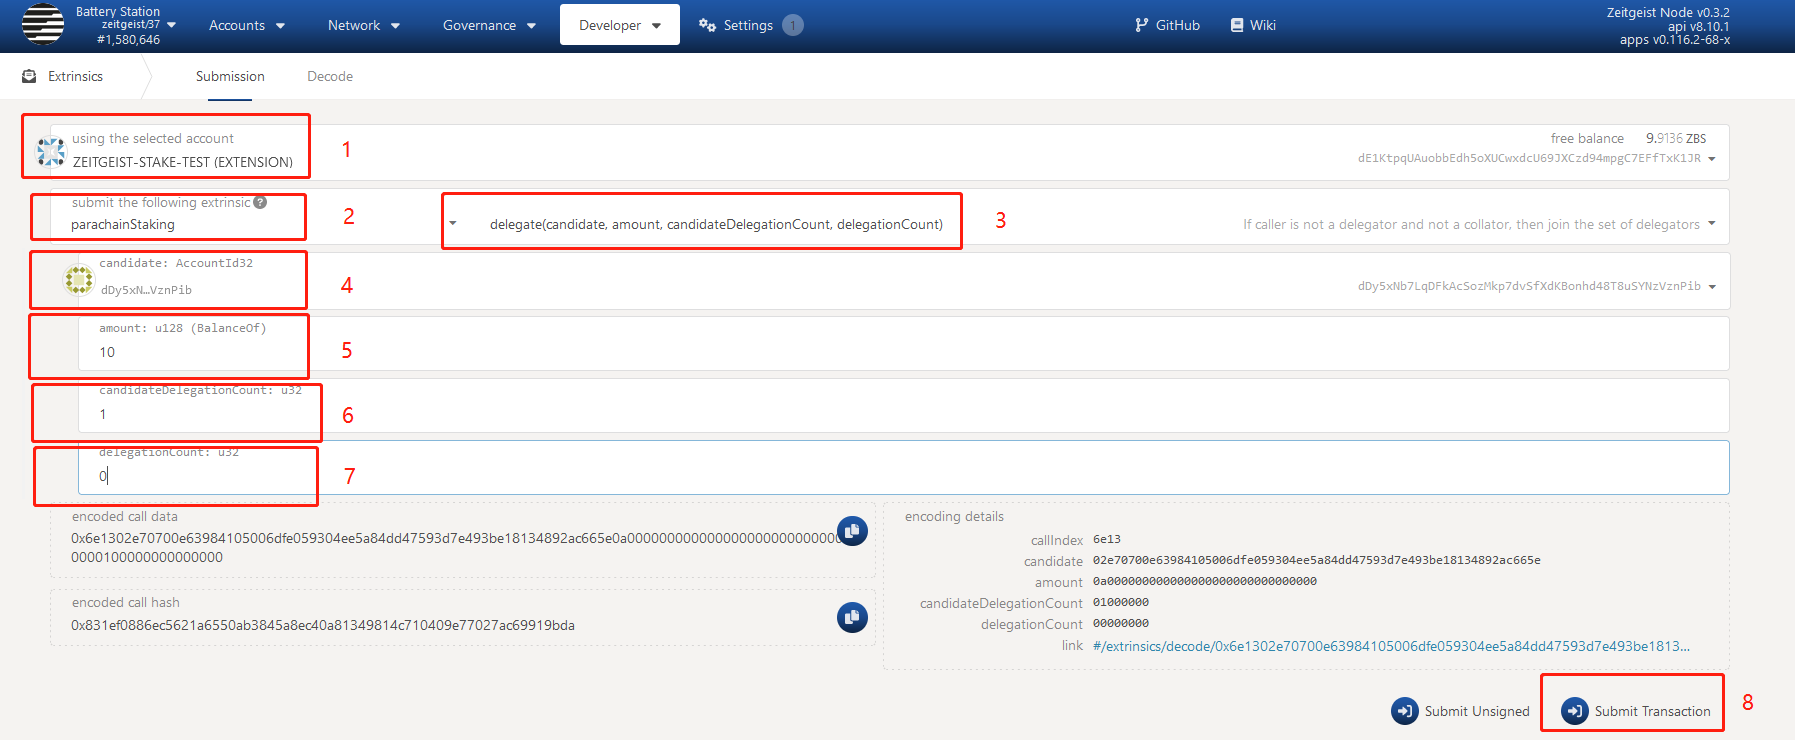Expand the Accounts menu
This screenshot has width=1795, height=740.
[246, 25]
